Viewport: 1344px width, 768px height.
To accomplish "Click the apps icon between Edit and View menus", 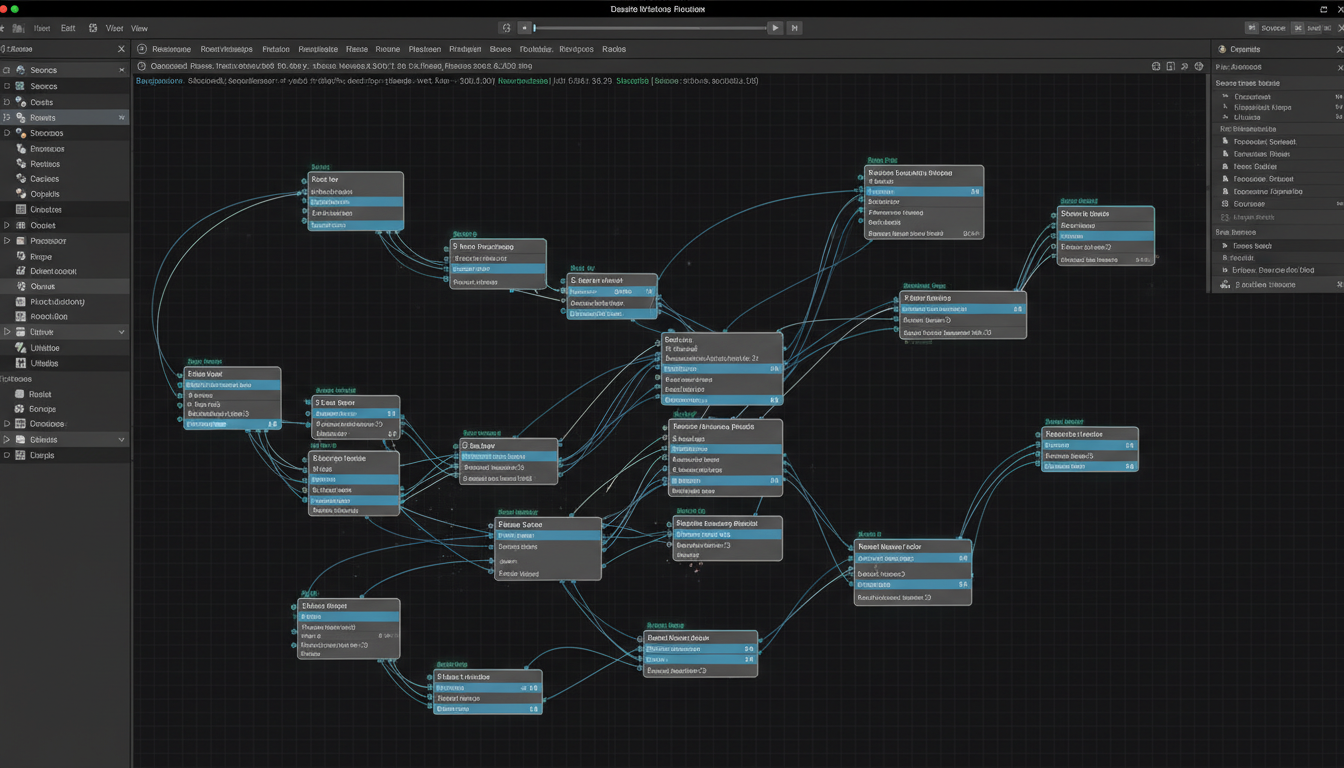I will click(x=94, y=28).
